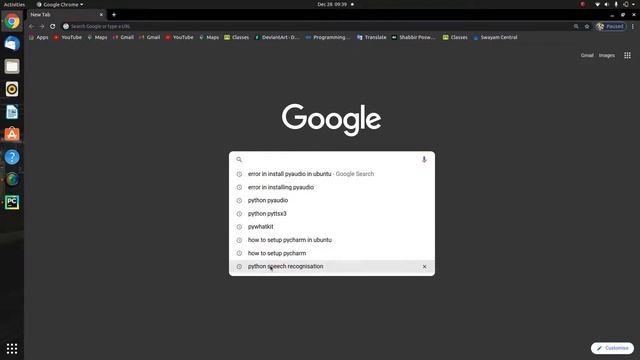
Task: Select 'how to setup pycharm in ubuntu' suggestion
Action: coord(331,240)
